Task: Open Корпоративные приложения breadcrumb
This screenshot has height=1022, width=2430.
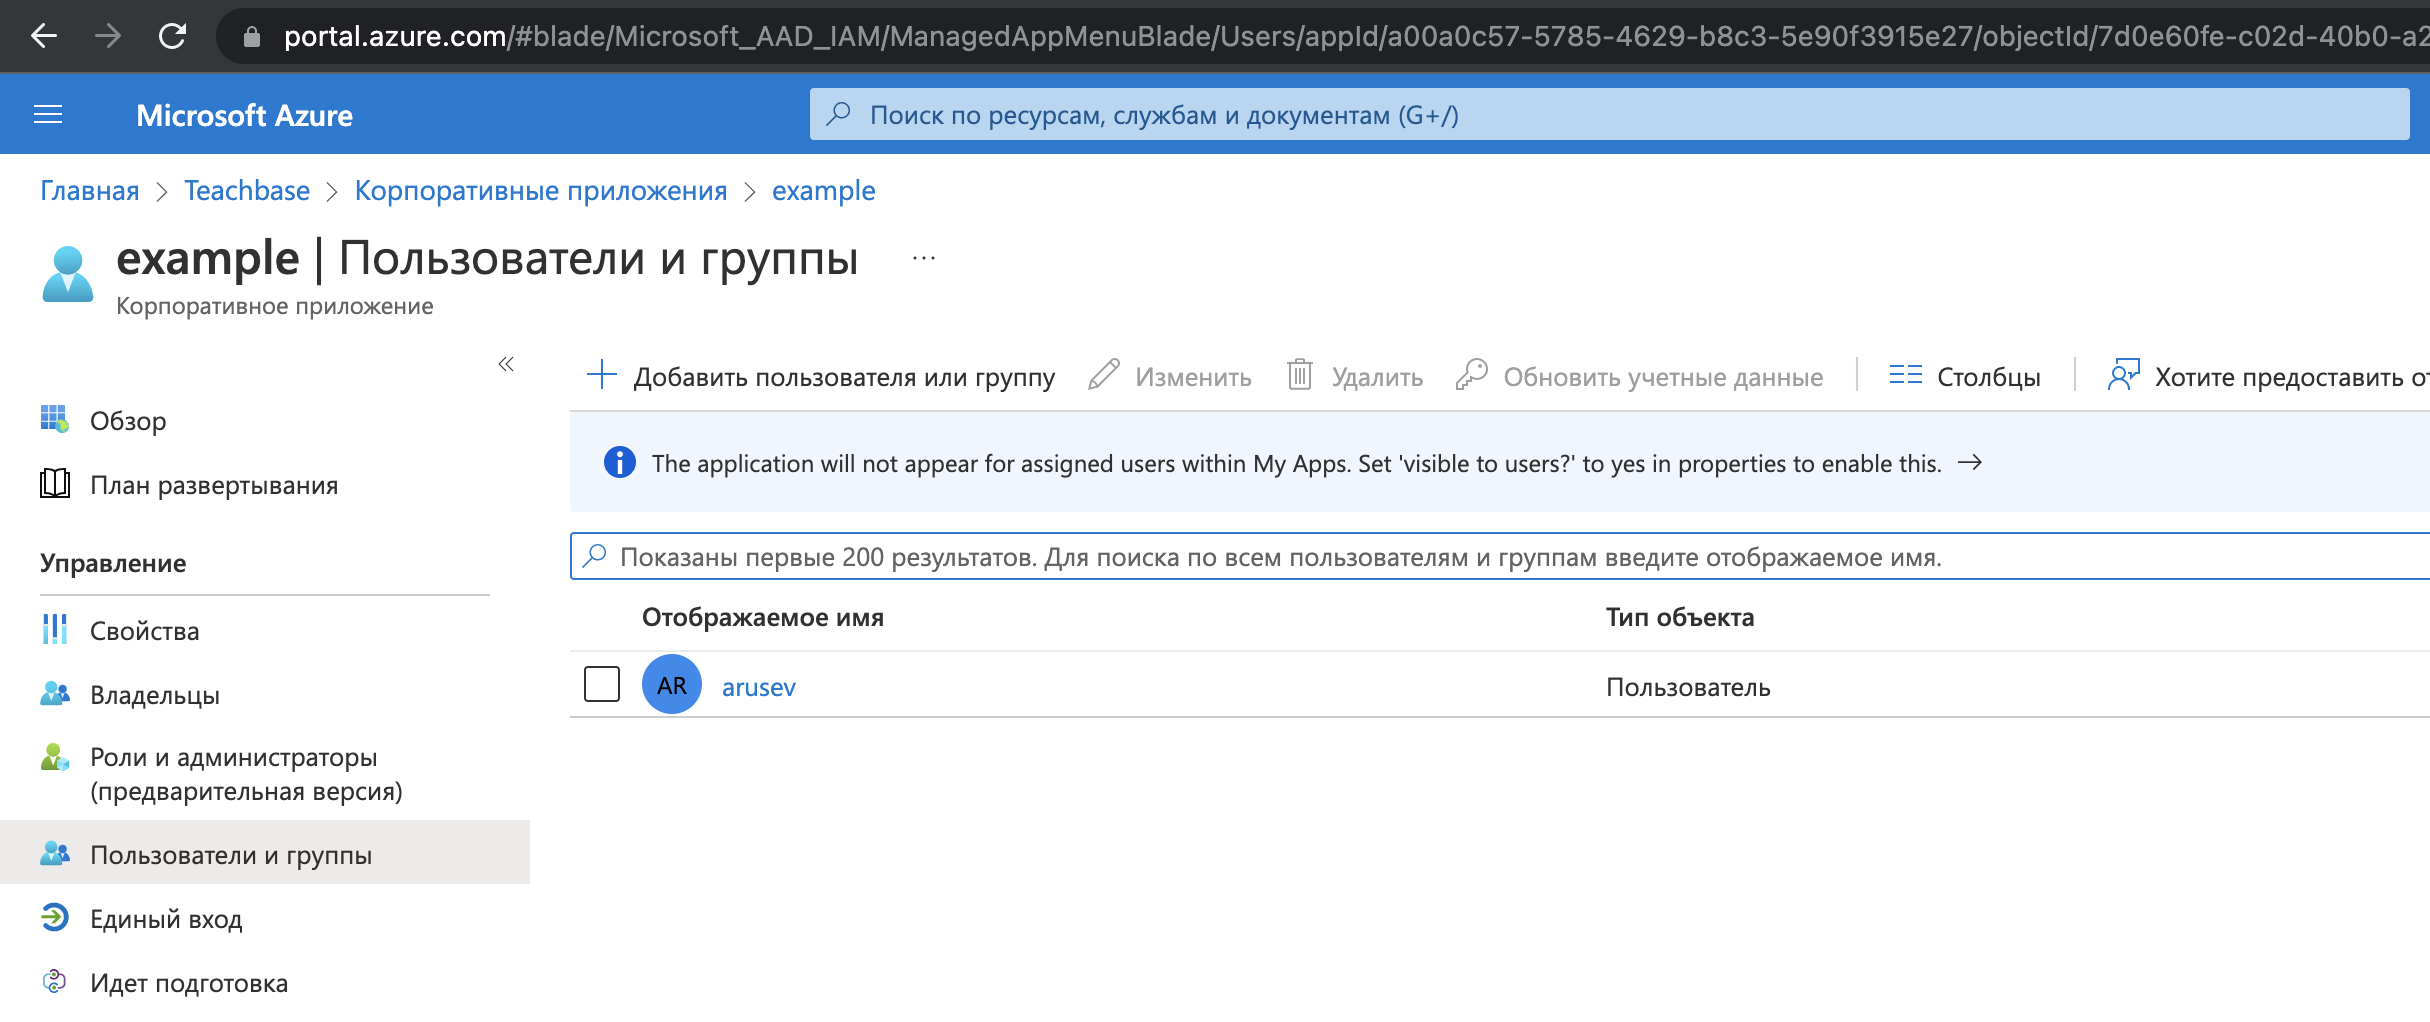Action: (x=541, y=190)
